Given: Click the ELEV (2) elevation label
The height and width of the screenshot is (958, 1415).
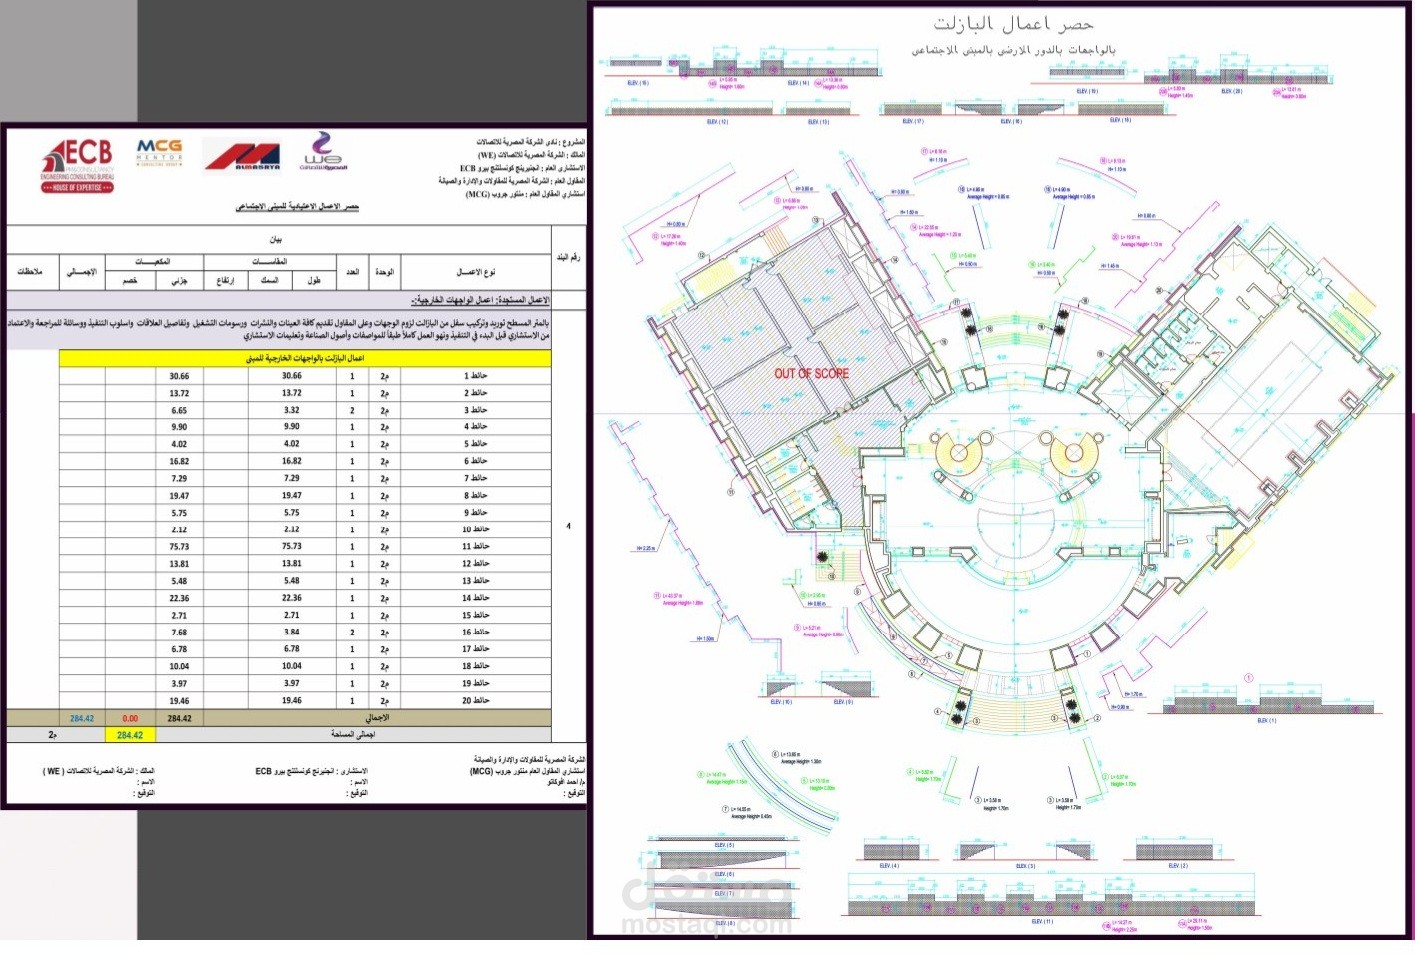Looking at the screenshot, I should [x=1178, y=866].
